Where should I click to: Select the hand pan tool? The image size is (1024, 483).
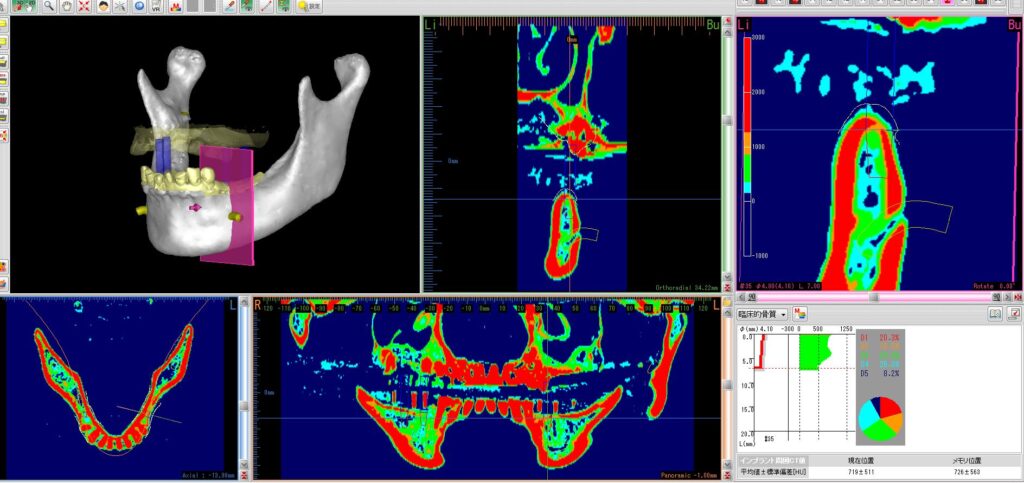click(x=67, y=6)
